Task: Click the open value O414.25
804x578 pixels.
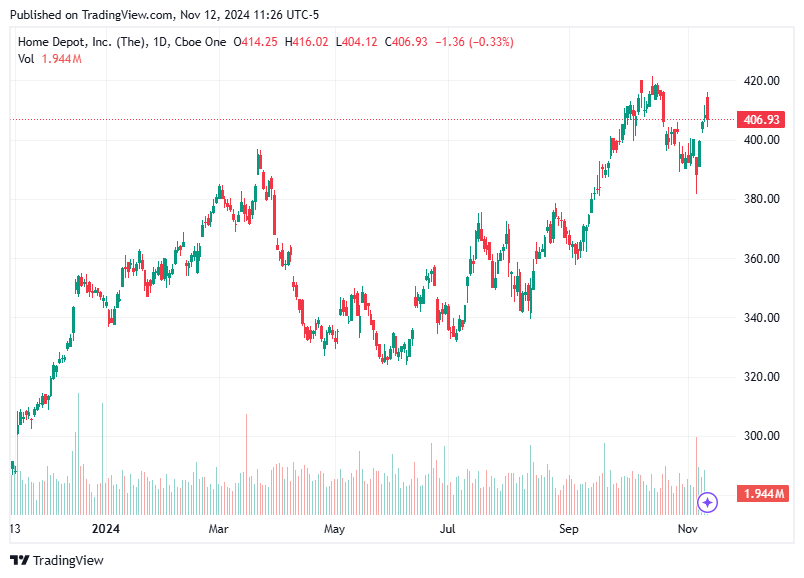Action: pyautogui.click(x=254, y=42)
